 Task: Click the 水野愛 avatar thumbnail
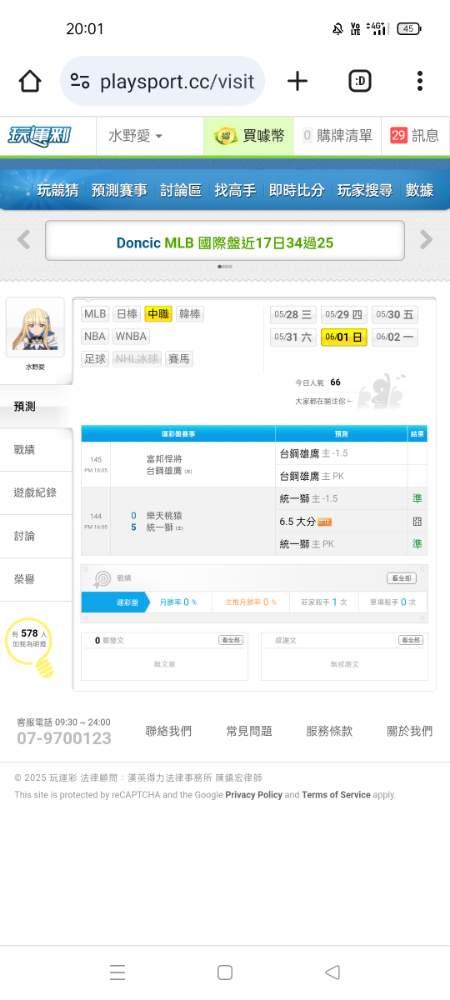tap(35, 328)
